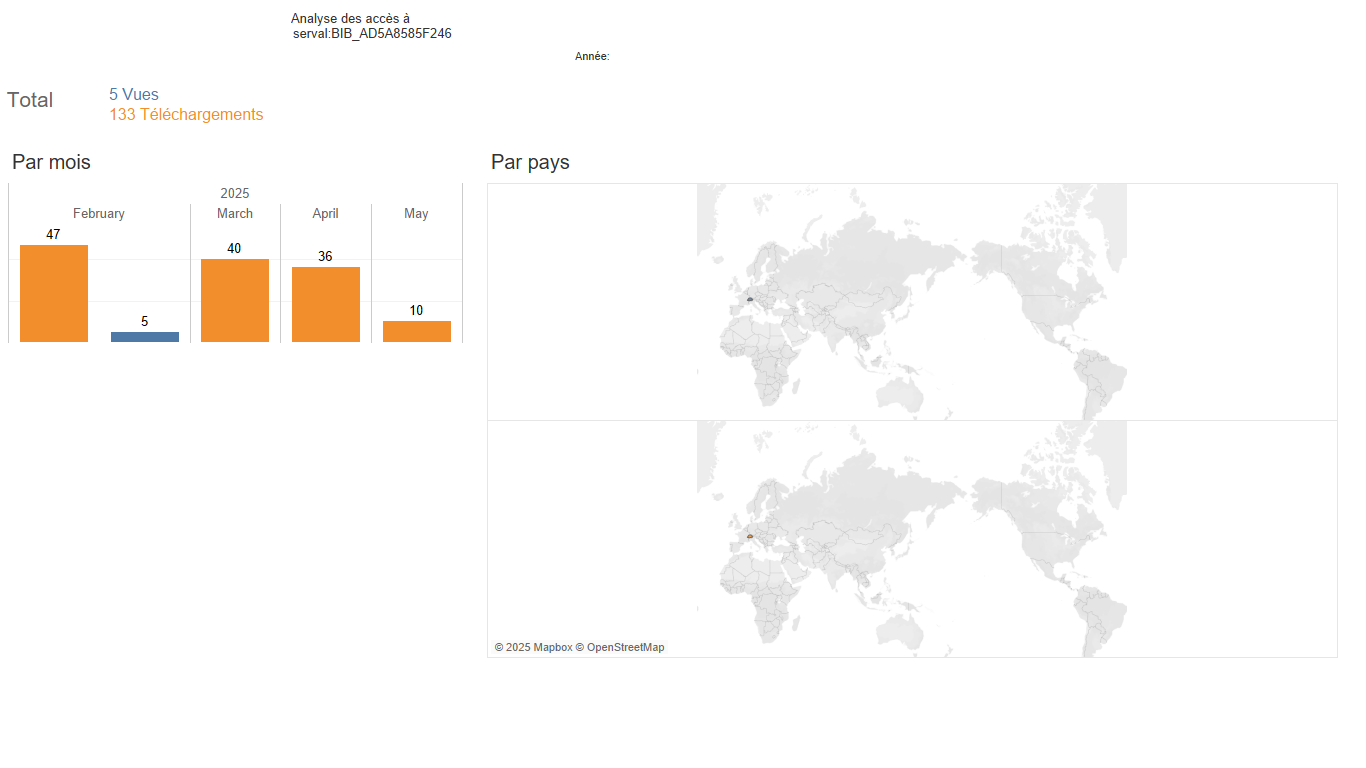Select the March orange bar labeled 40
This screenshot has height=768, width=1366.
[x=235, y=300]
